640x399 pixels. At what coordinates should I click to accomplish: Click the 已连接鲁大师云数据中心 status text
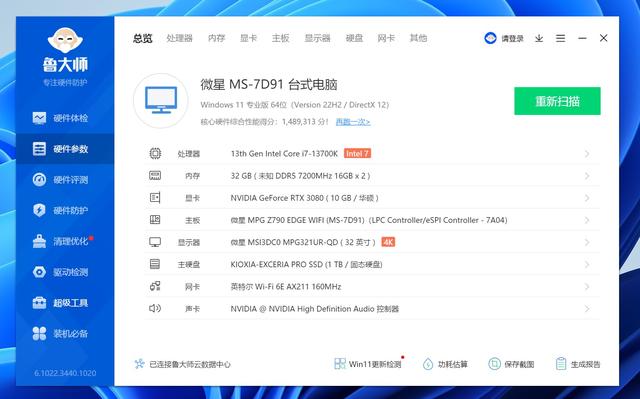190,364
